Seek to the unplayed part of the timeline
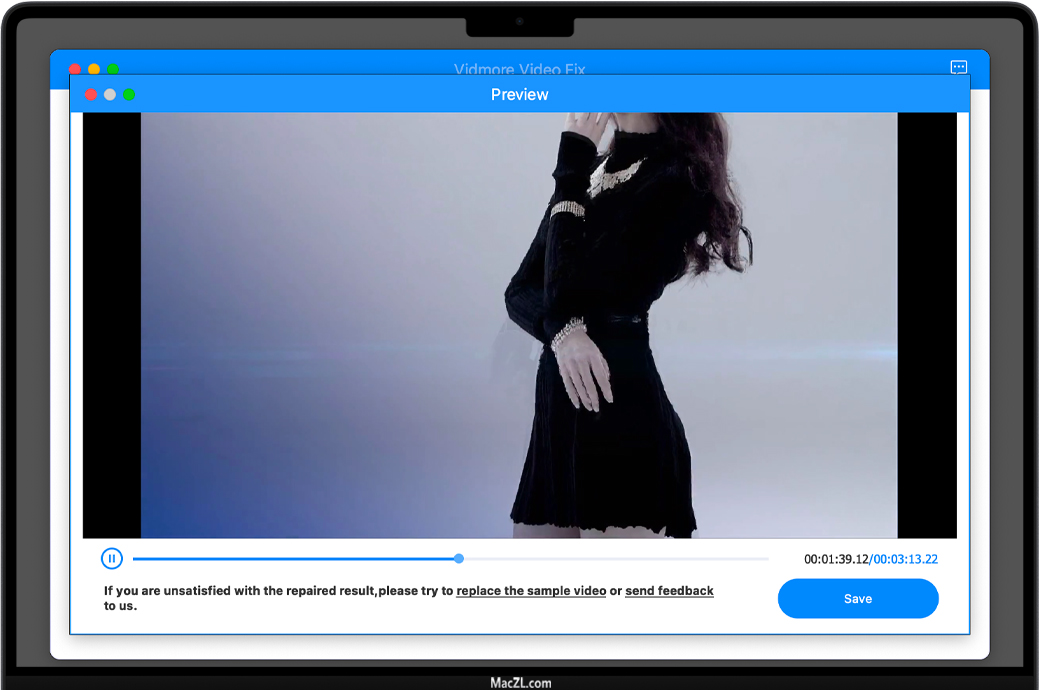Viewport: 1040px width, 690px height. point(620,559)
